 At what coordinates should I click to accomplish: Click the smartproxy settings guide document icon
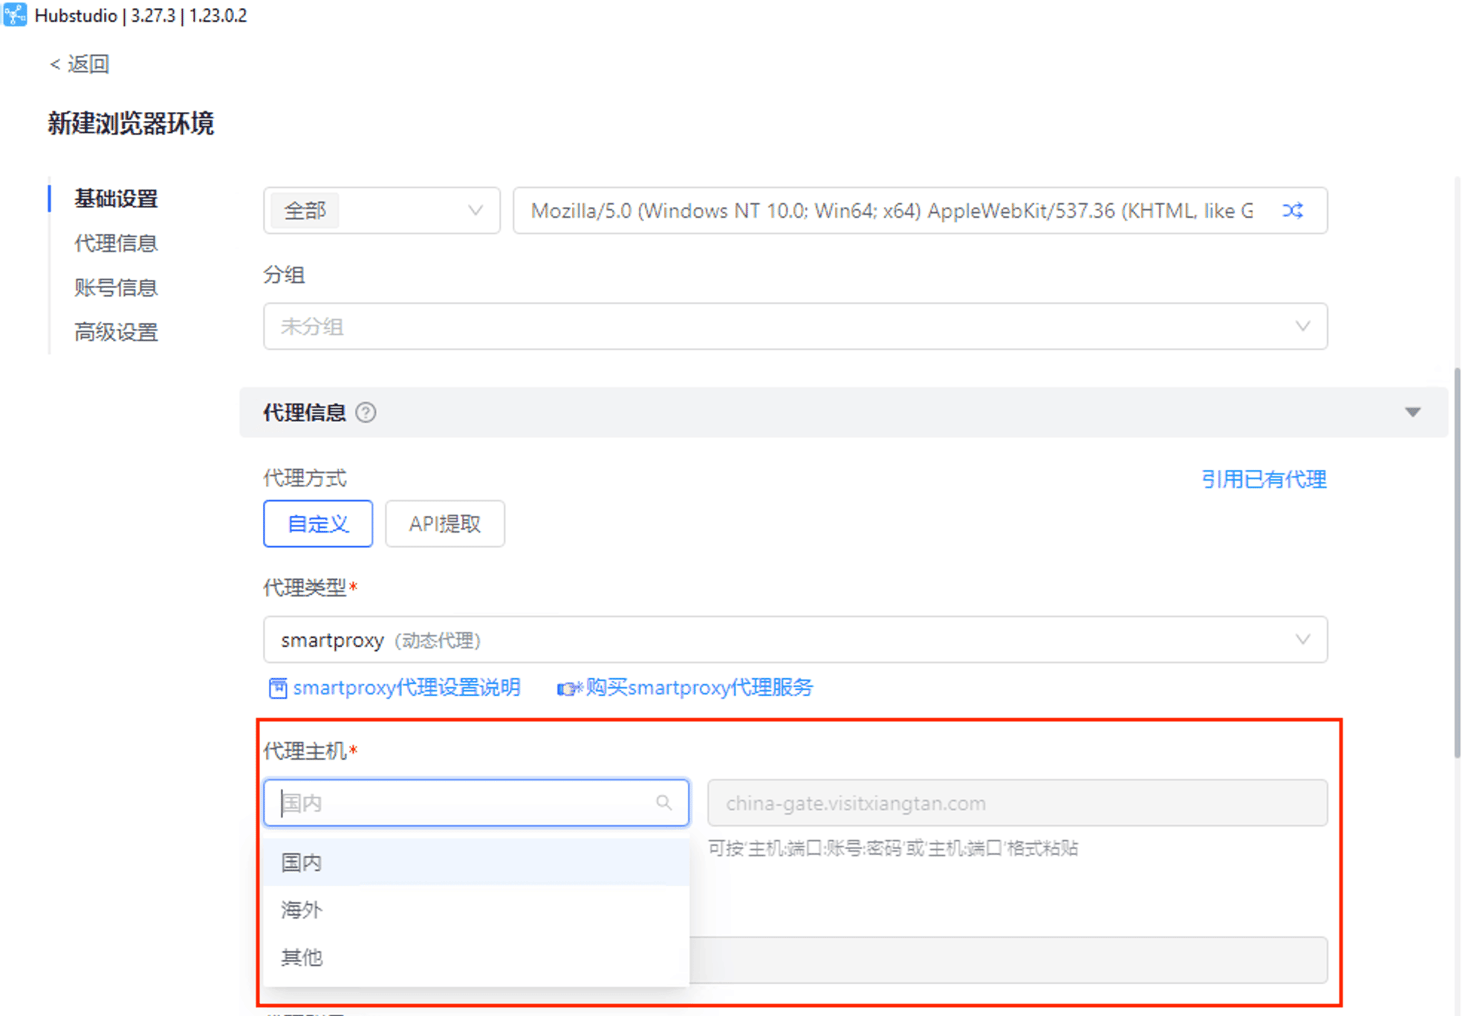click(x=277, y=688)
